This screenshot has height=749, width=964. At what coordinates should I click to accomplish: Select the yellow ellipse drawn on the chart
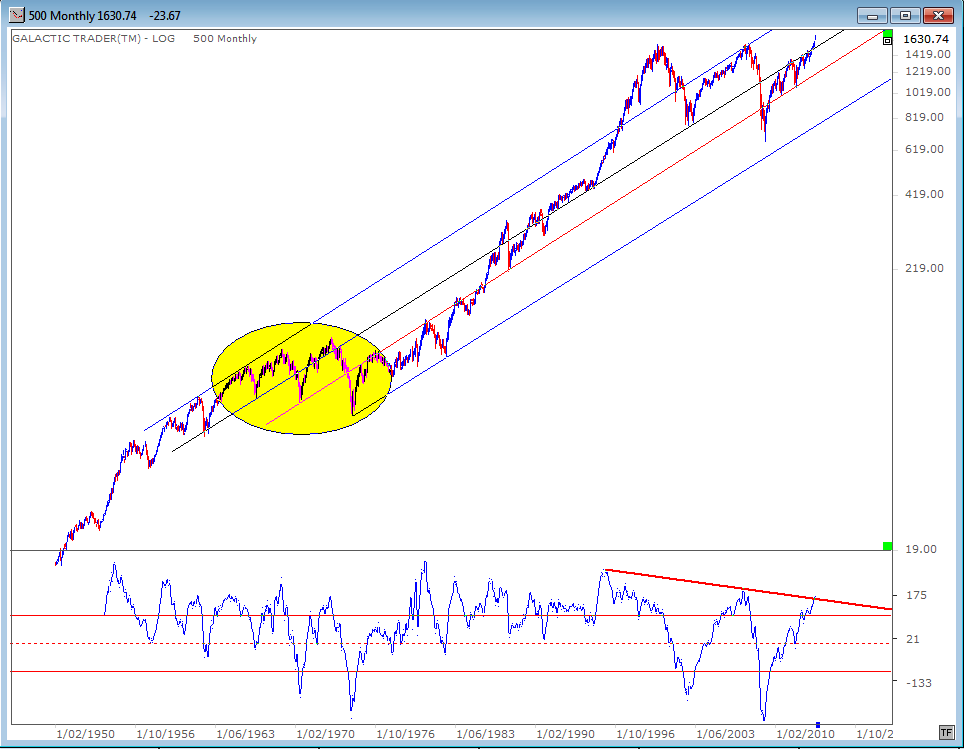coord(301,378)
